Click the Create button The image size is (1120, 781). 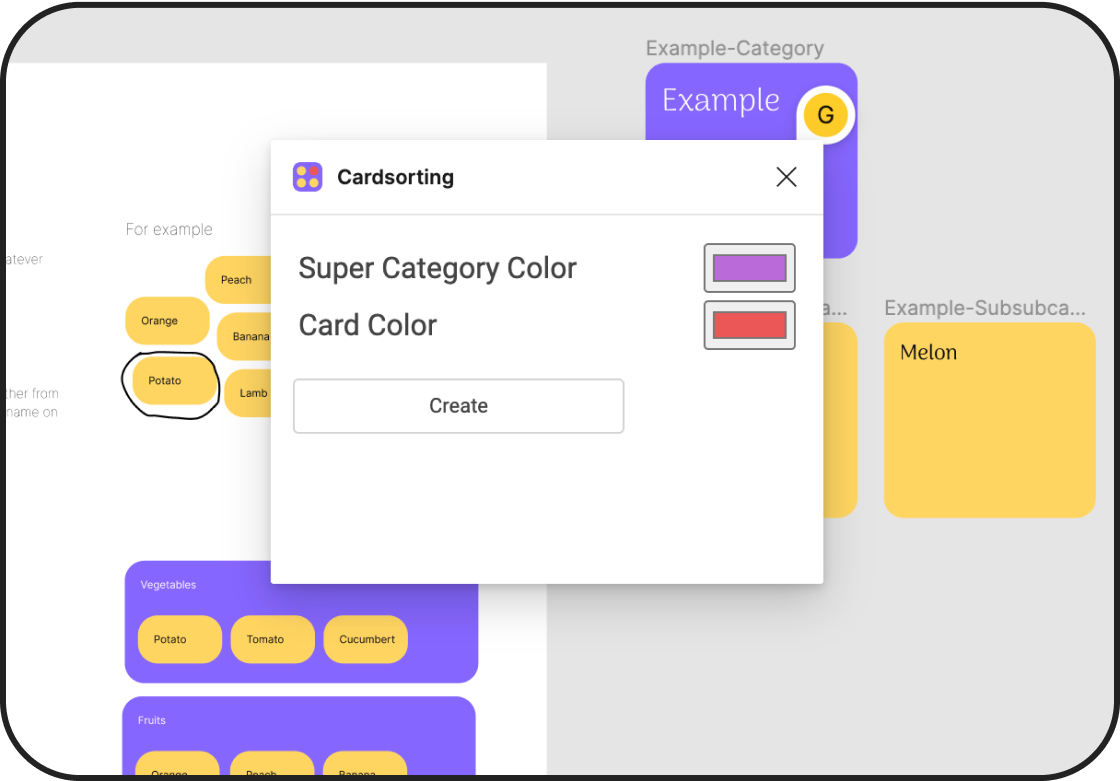click(x=459, y=406)
